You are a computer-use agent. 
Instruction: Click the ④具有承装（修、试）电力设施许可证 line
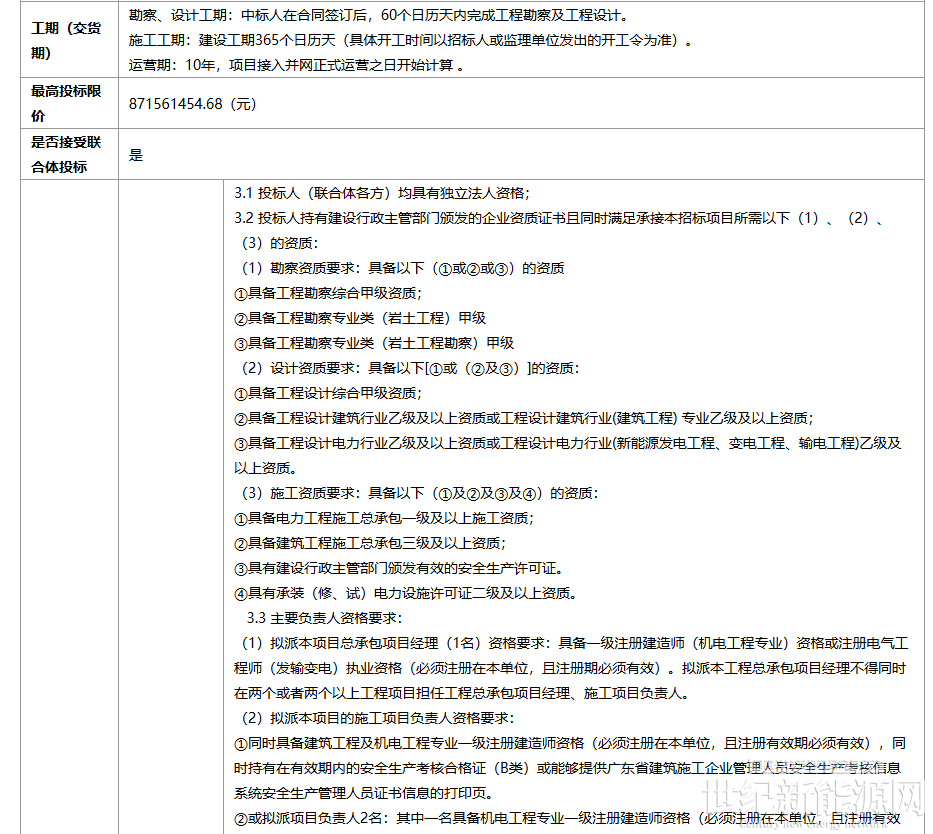(405, 593)
